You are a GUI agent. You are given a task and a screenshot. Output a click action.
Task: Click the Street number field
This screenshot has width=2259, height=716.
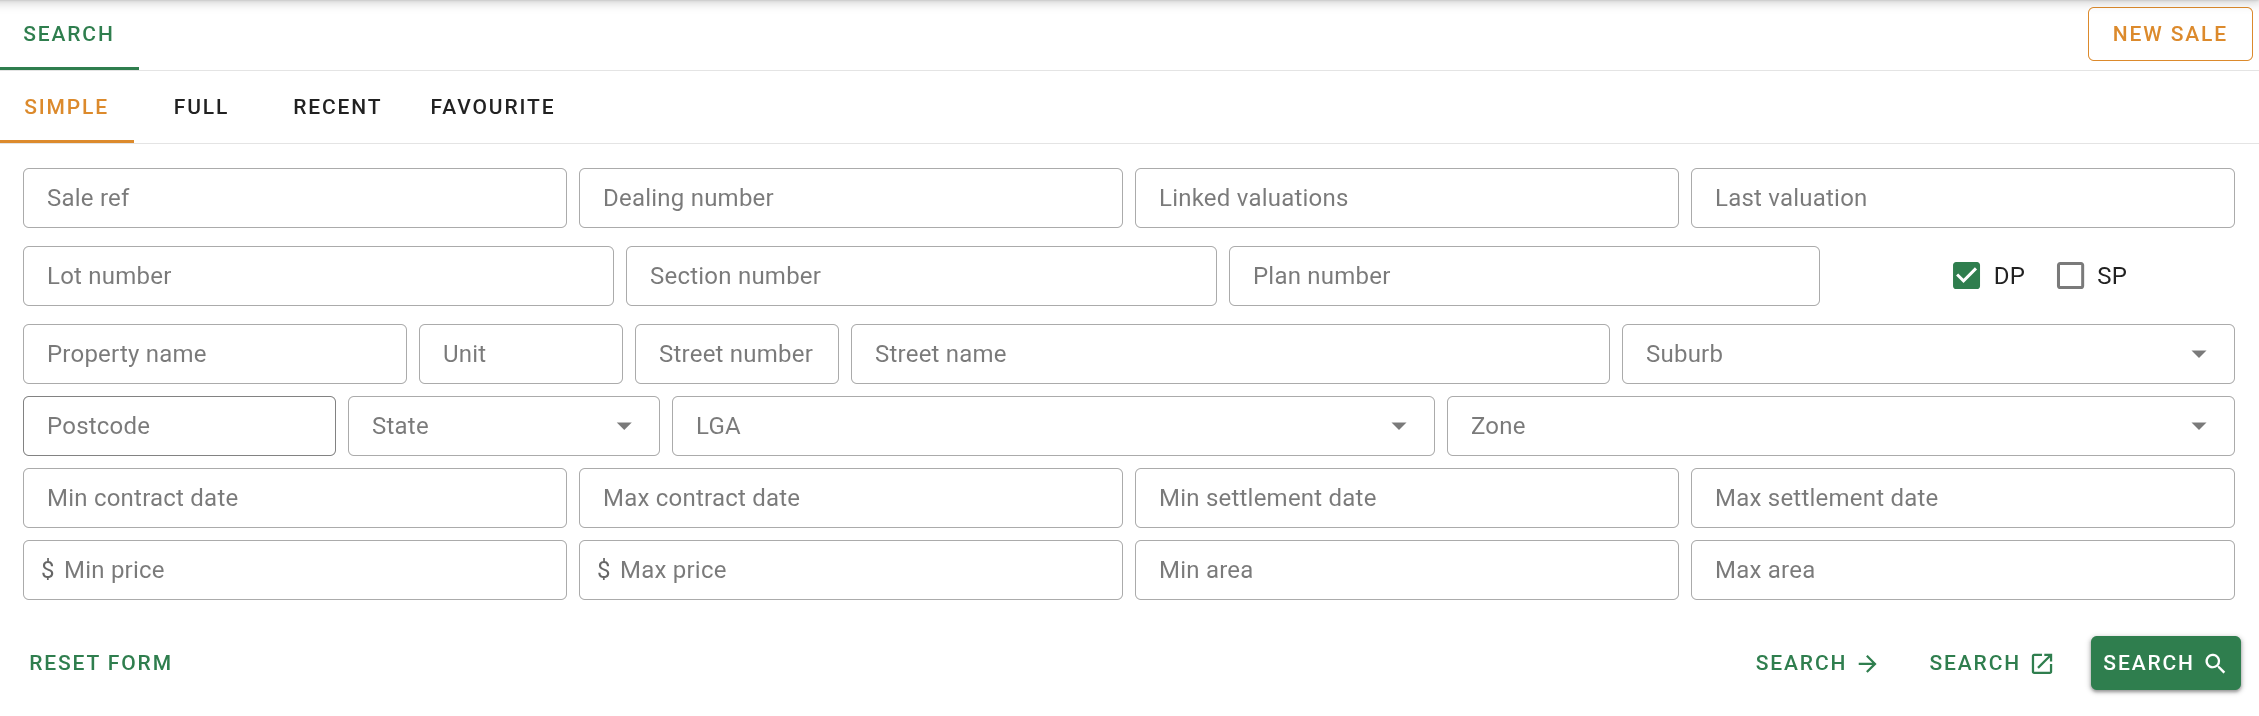(737, 354)
